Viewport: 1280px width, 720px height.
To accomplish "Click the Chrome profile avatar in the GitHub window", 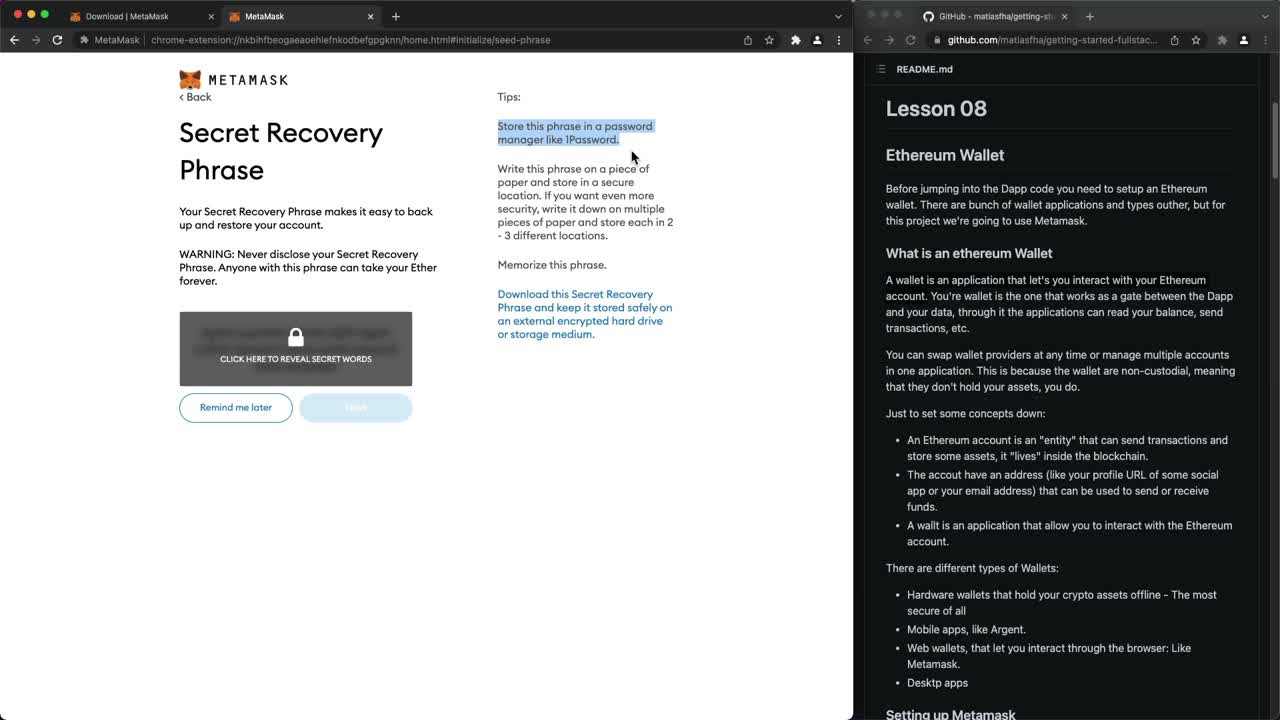I will pyautogui.click(x=1243, y=40).
